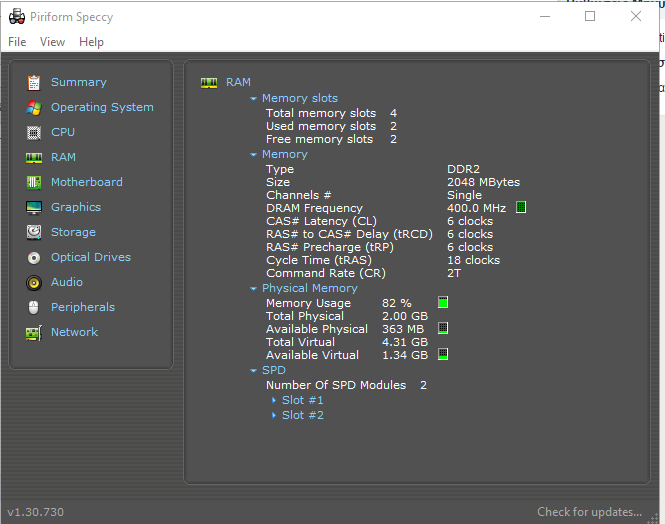This screenshot has width=665, height=524.
Task: Click the Piriform Speccy title bar app icon
Action: [17, 17]
